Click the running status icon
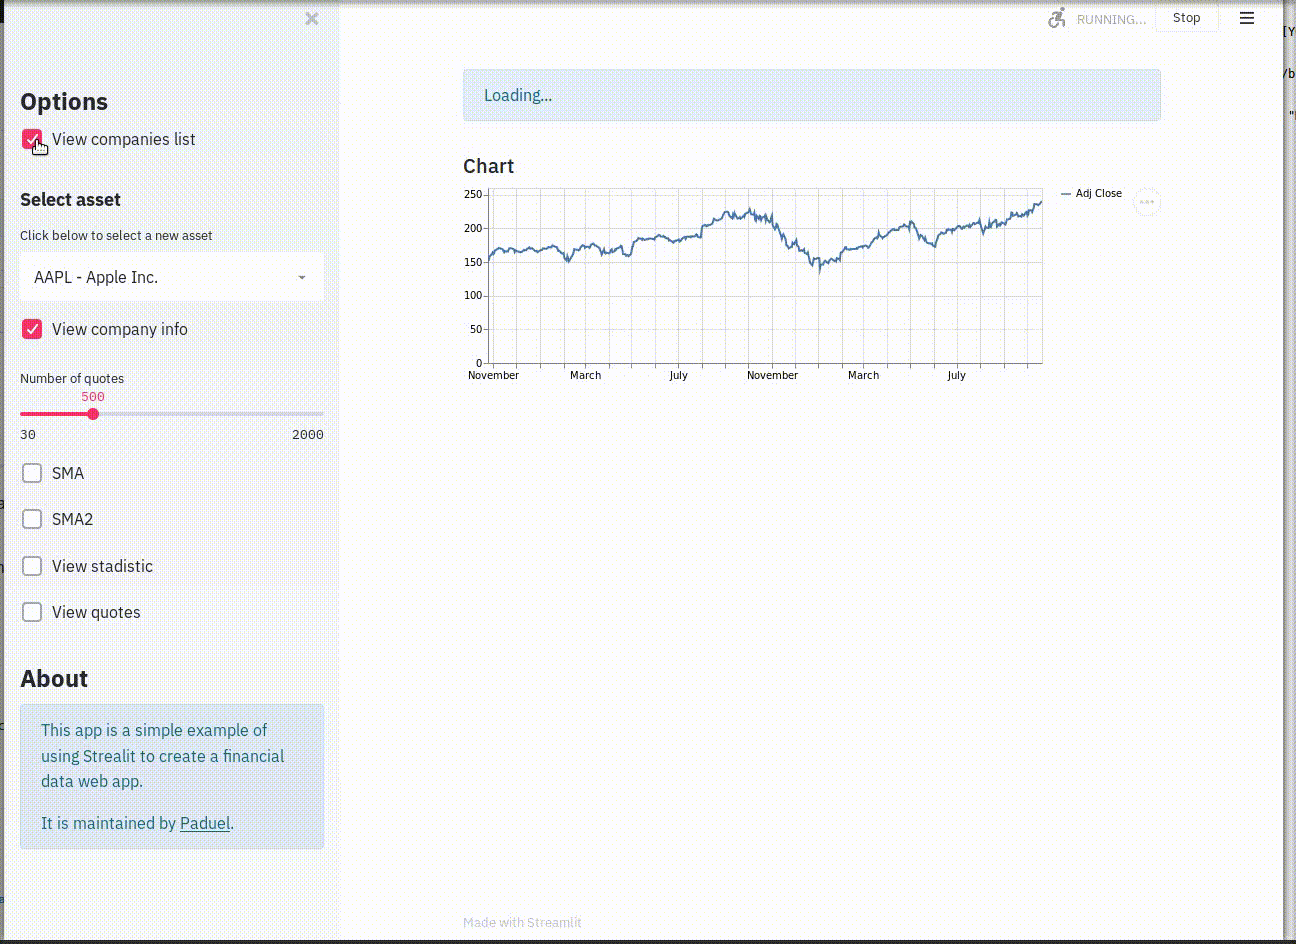Image resolution: width=1296 pixels, height=944 pixels. [1057, 18]
